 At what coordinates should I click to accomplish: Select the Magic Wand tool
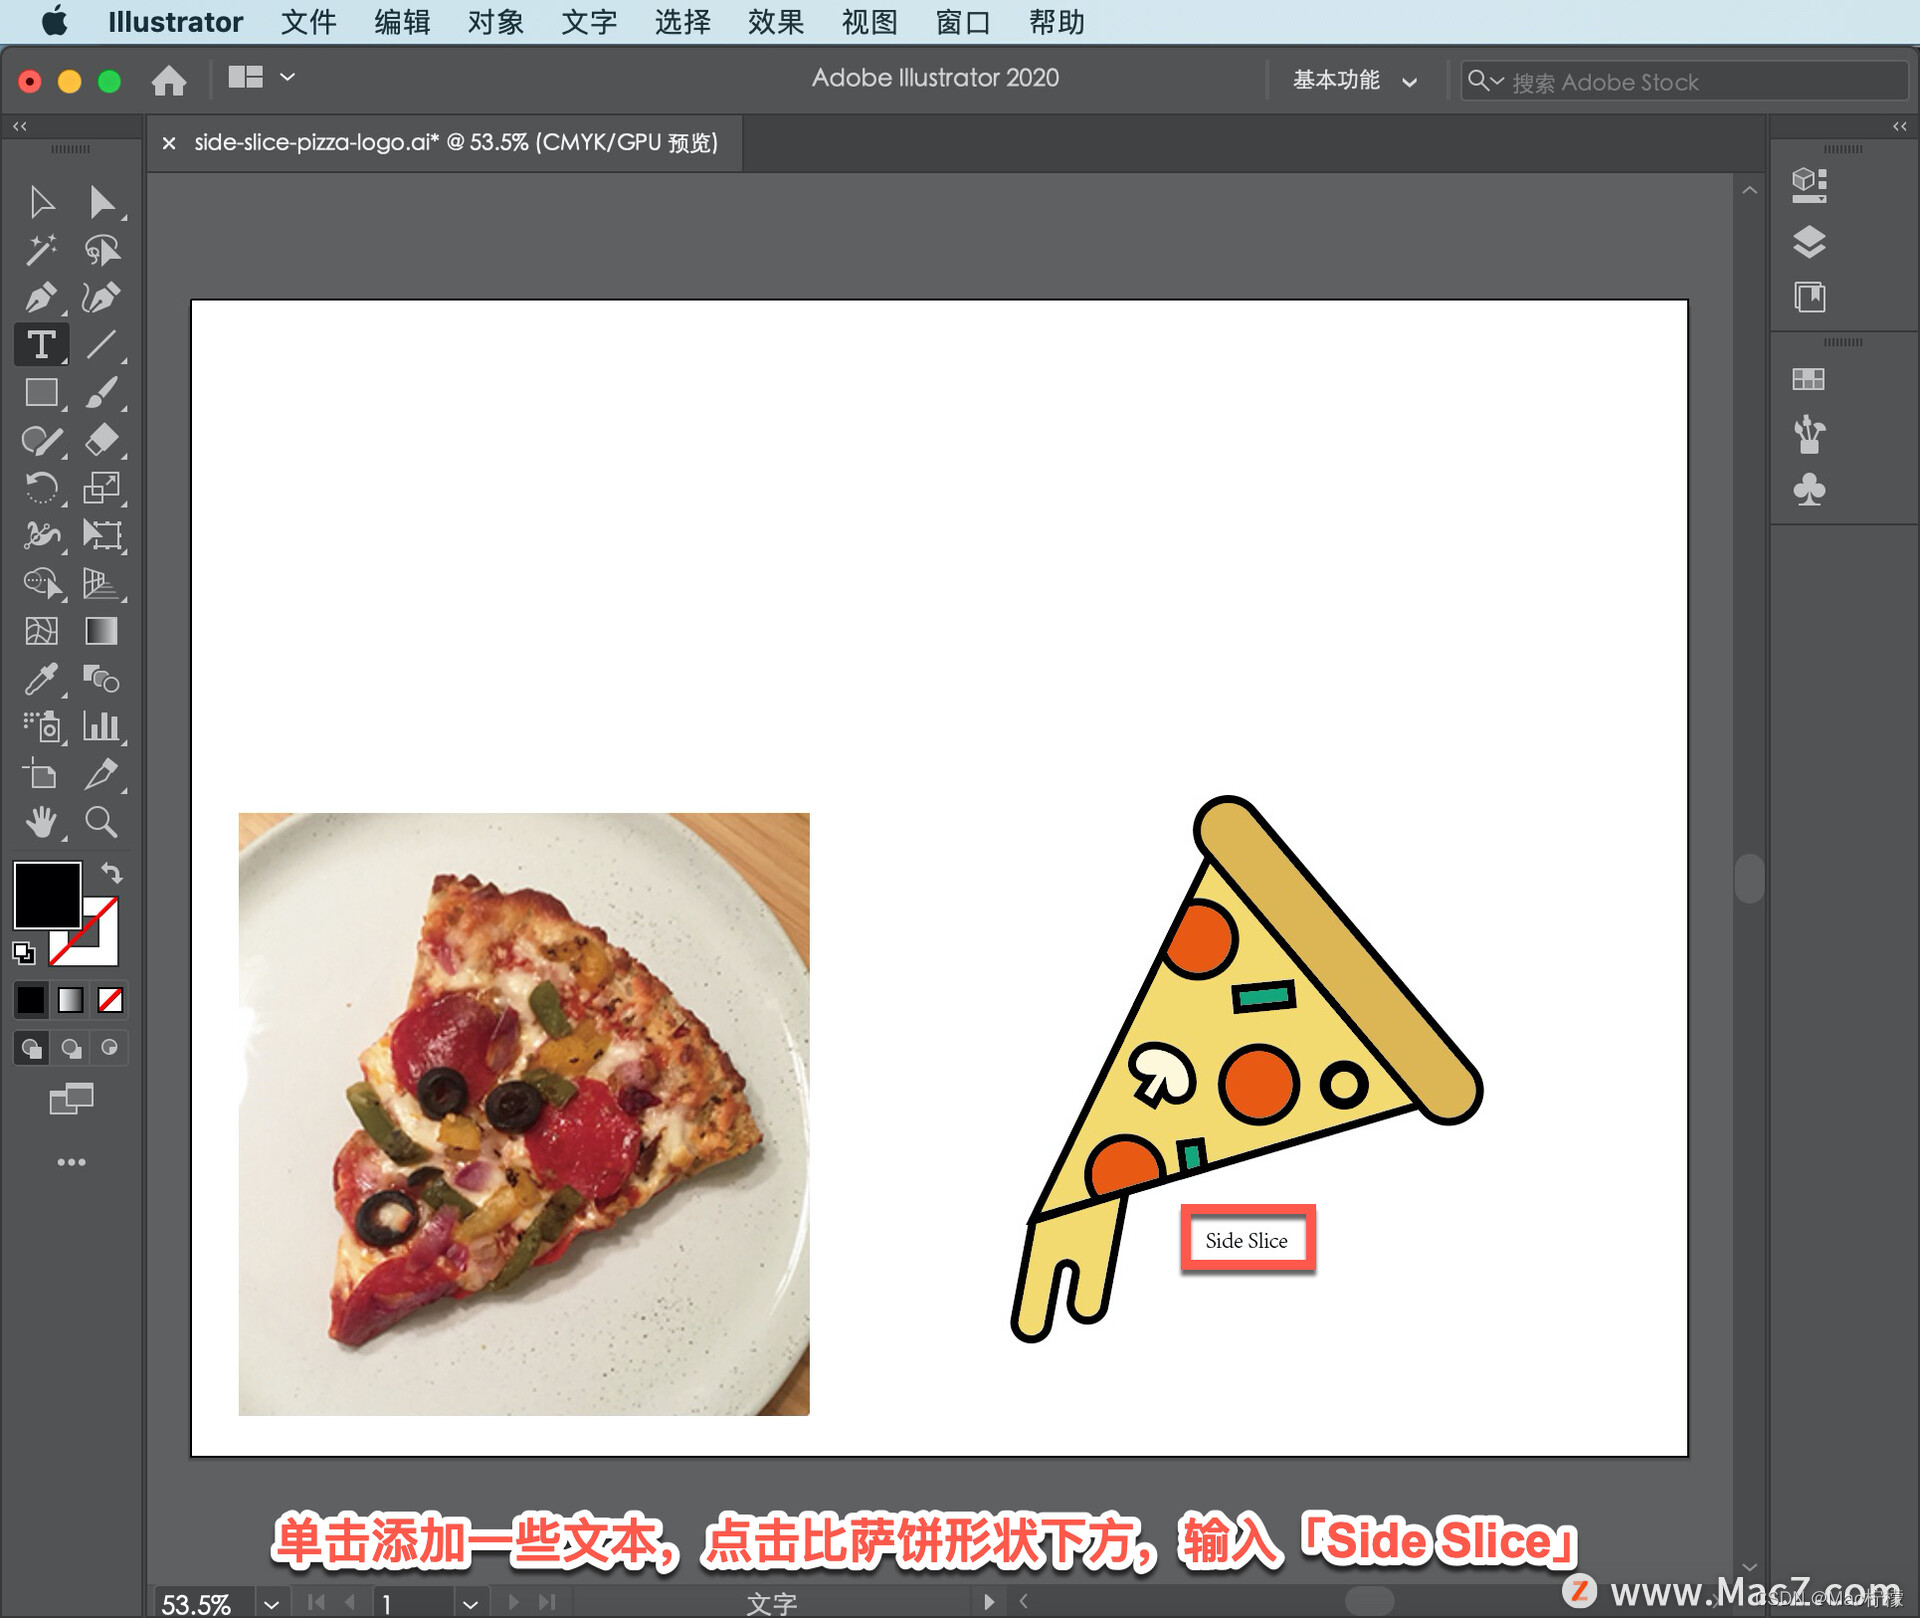[40, 249]
